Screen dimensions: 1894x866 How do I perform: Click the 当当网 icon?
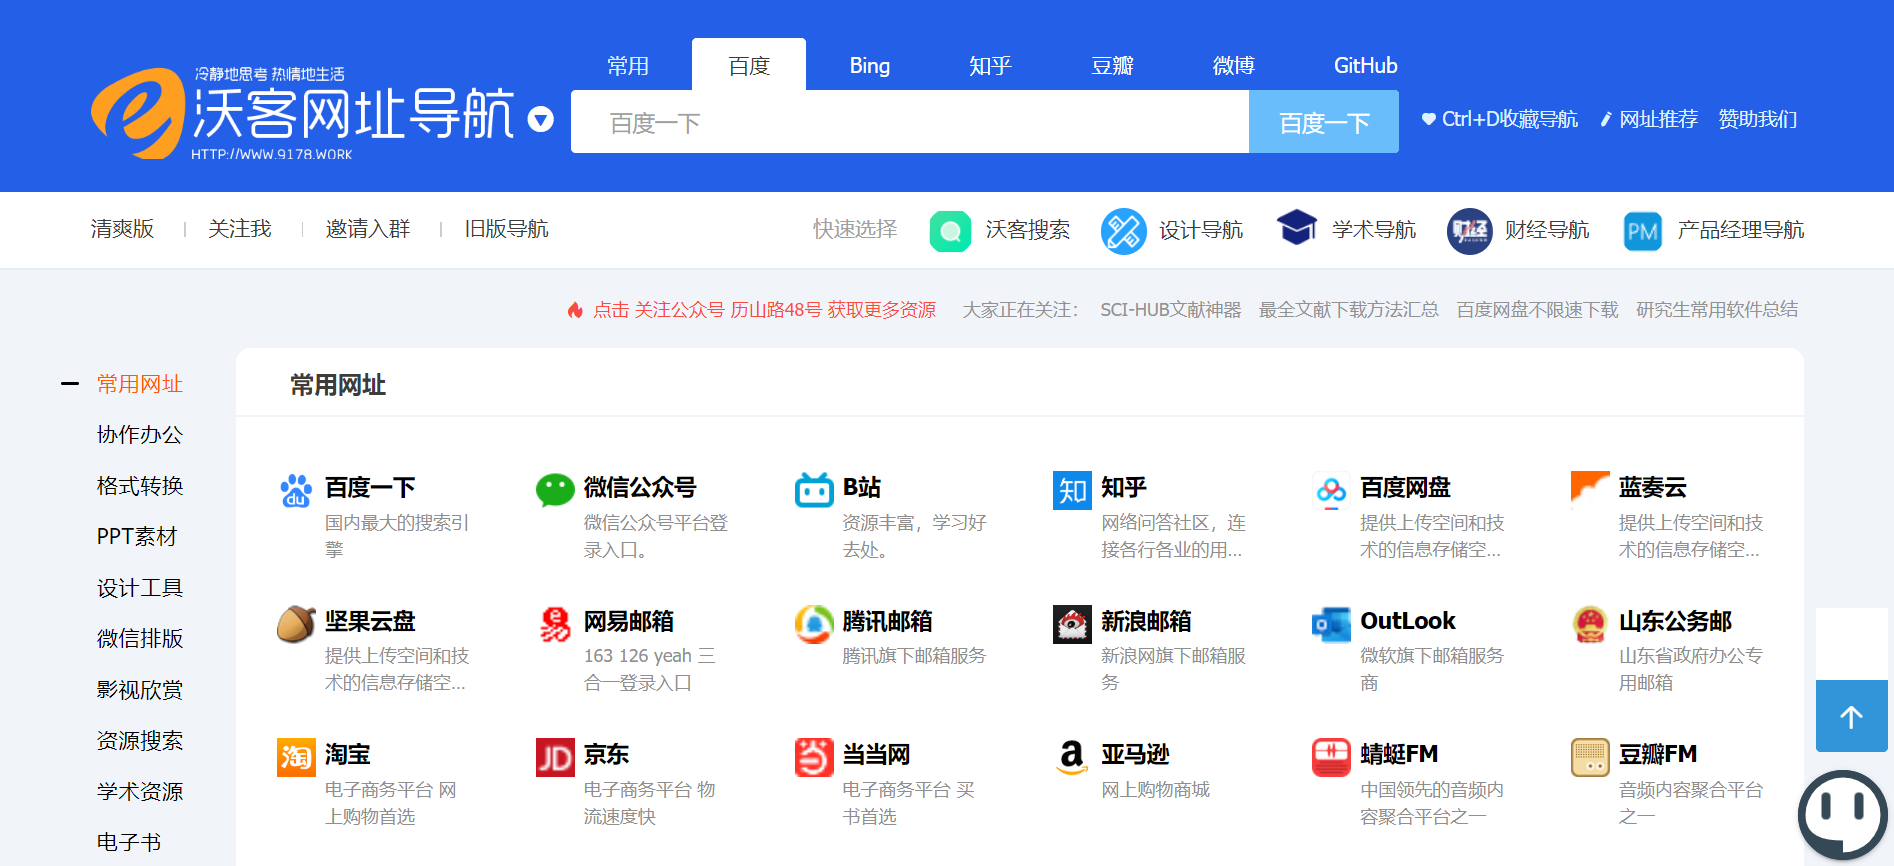(814, 757)
